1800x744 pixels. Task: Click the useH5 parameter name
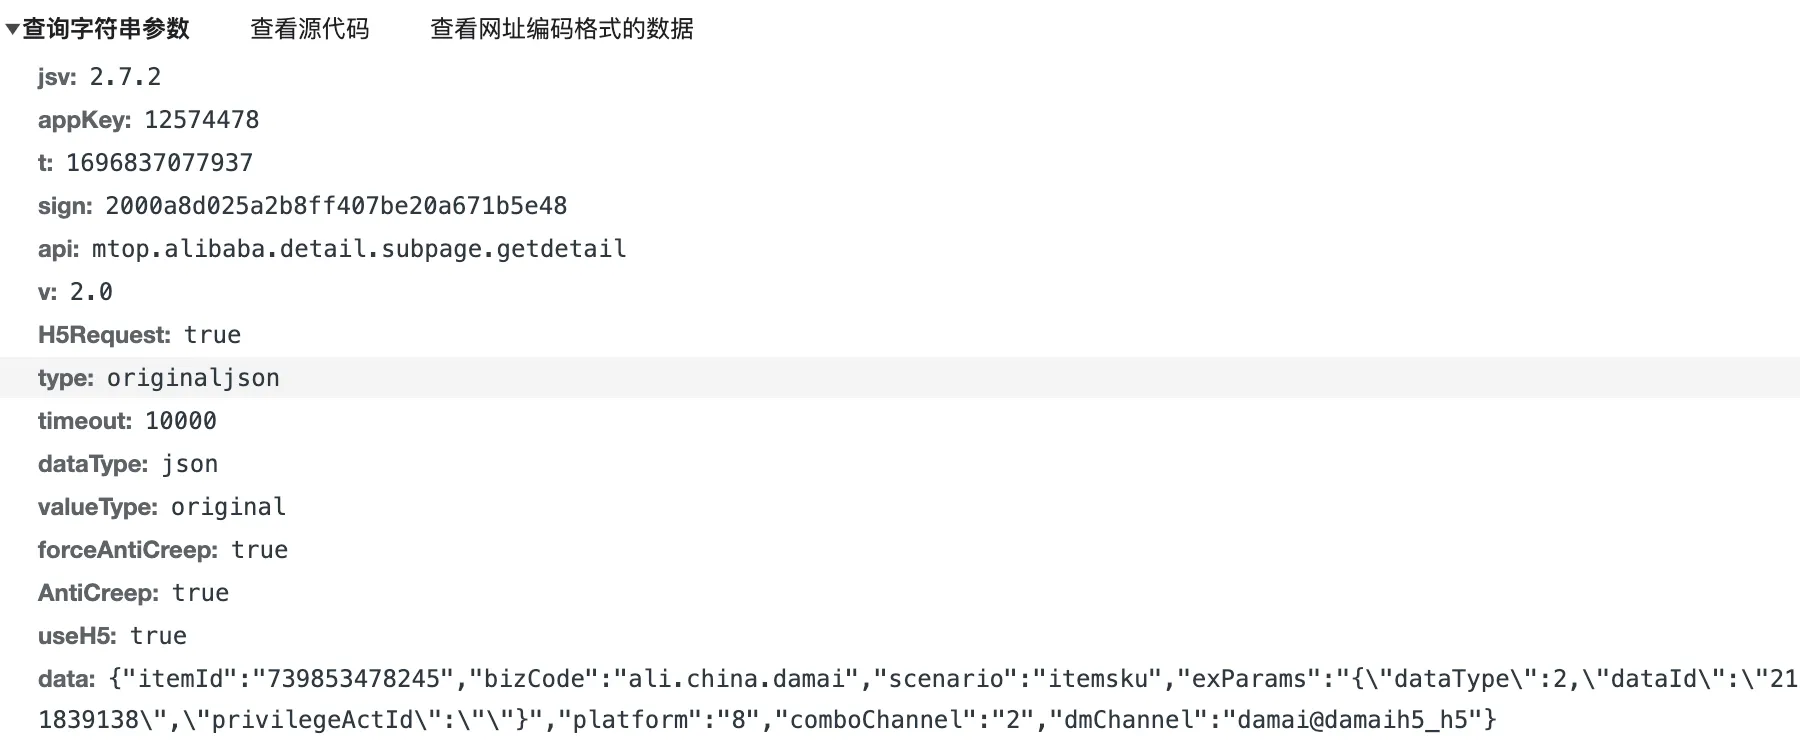tap(76, 636)
